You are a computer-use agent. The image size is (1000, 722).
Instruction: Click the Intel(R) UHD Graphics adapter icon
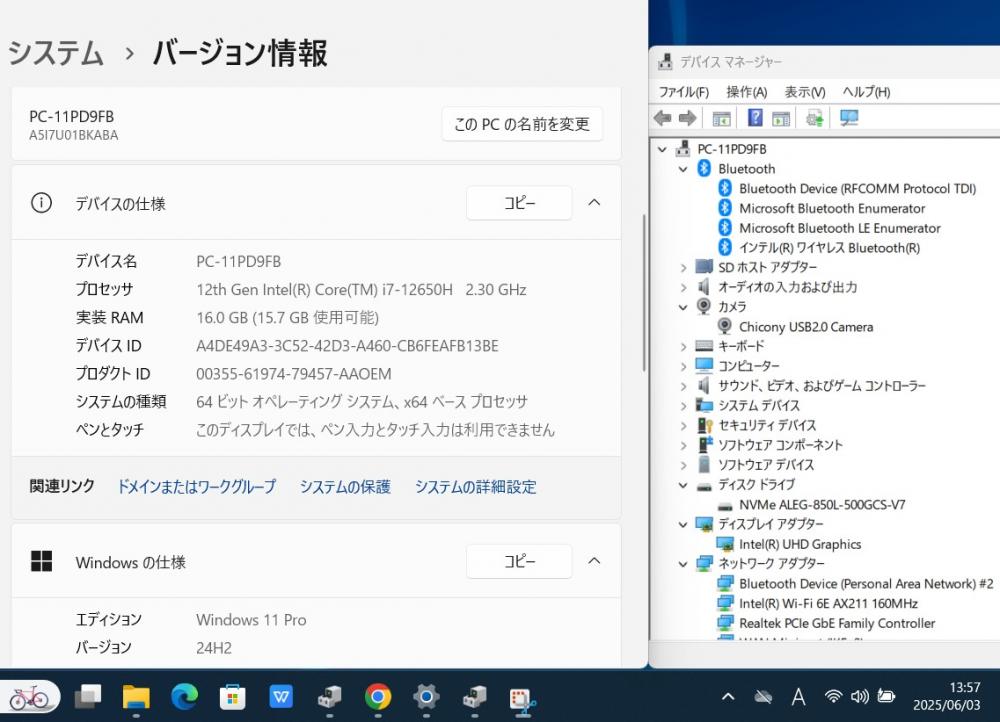pyautogui.click(x=724, y=544)
